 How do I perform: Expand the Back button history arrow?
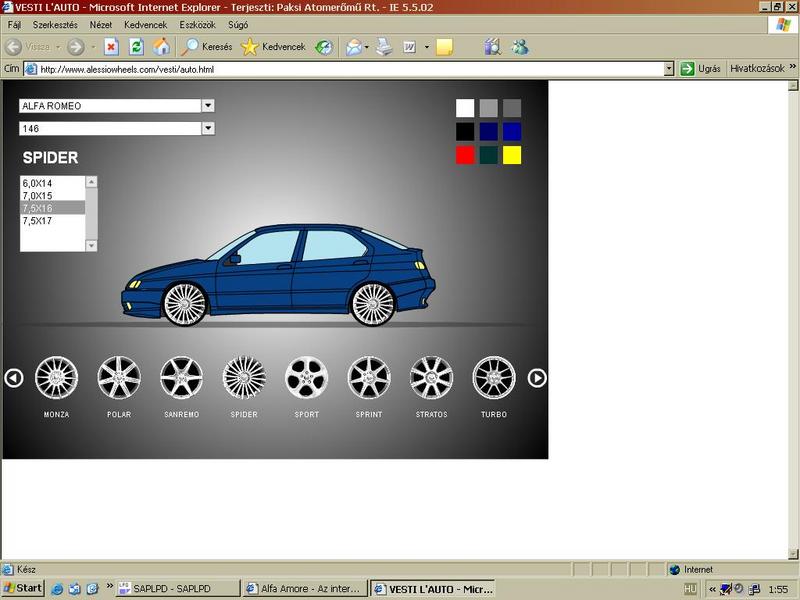(x=58, y=47)
